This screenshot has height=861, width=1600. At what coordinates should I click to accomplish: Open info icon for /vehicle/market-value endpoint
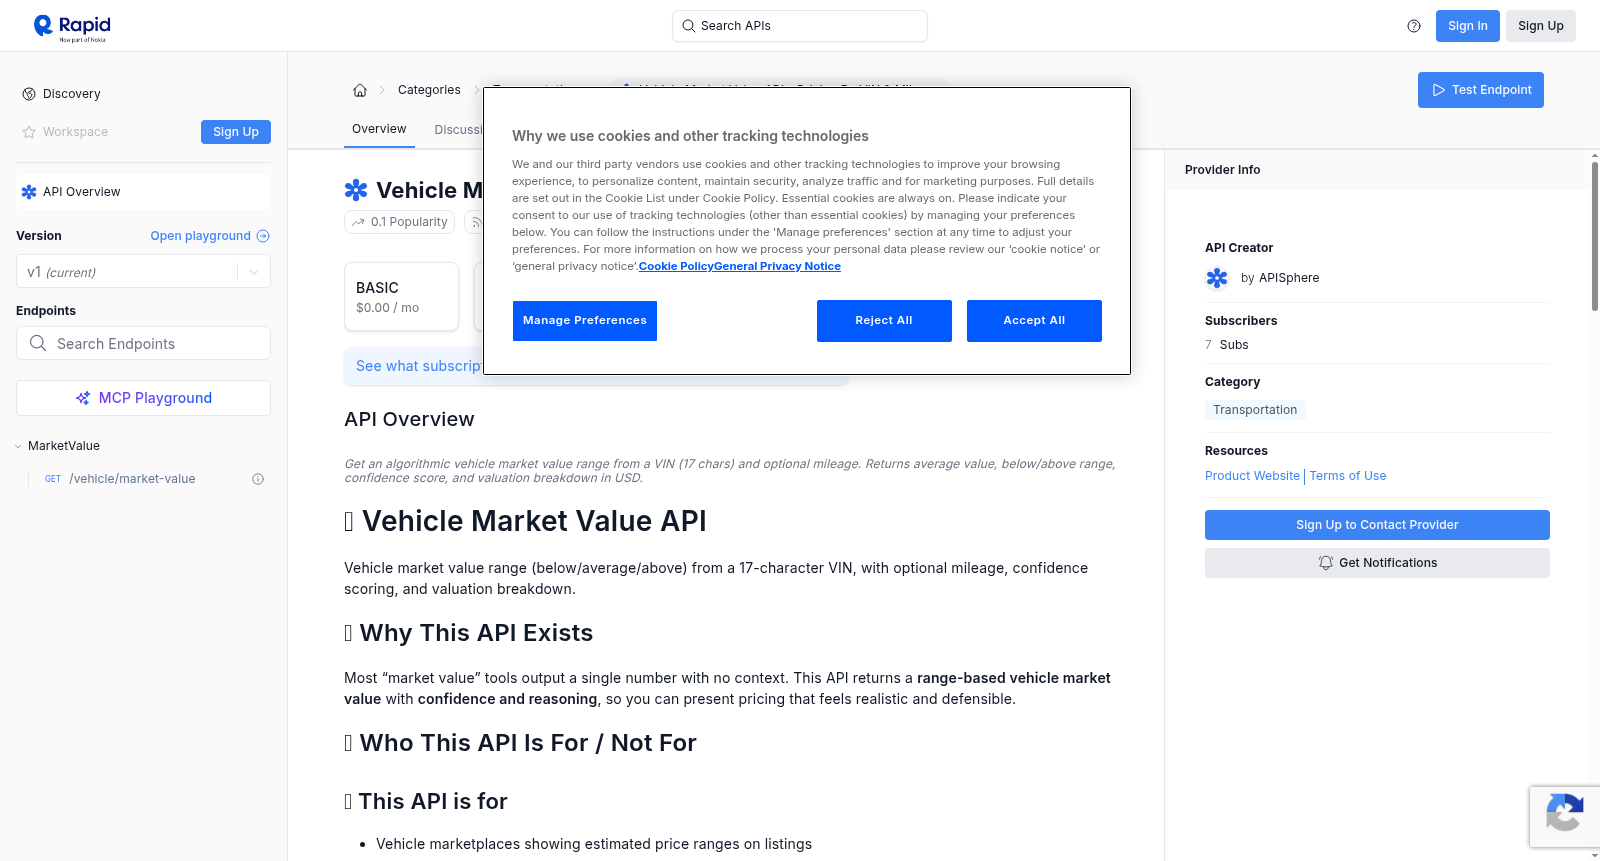pyautogui.click(x=258, y=479)
